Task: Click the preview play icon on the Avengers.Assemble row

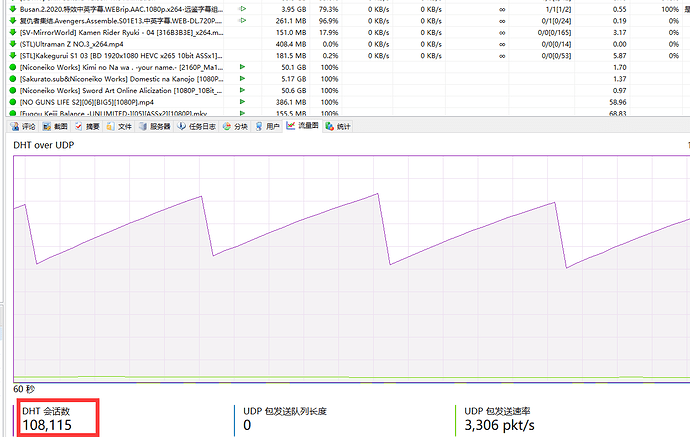Action: (242, 20)
